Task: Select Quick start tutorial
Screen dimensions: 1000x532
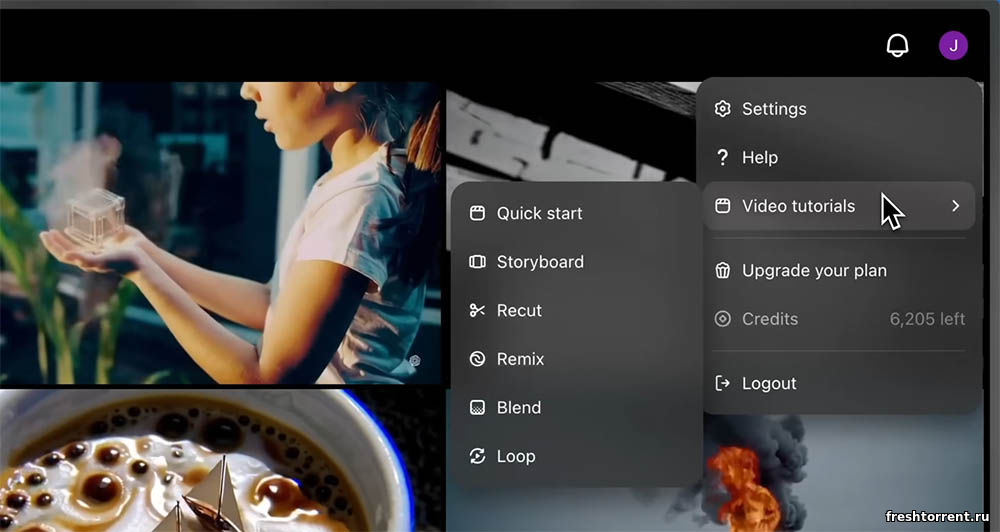Action: coord(539,213)
